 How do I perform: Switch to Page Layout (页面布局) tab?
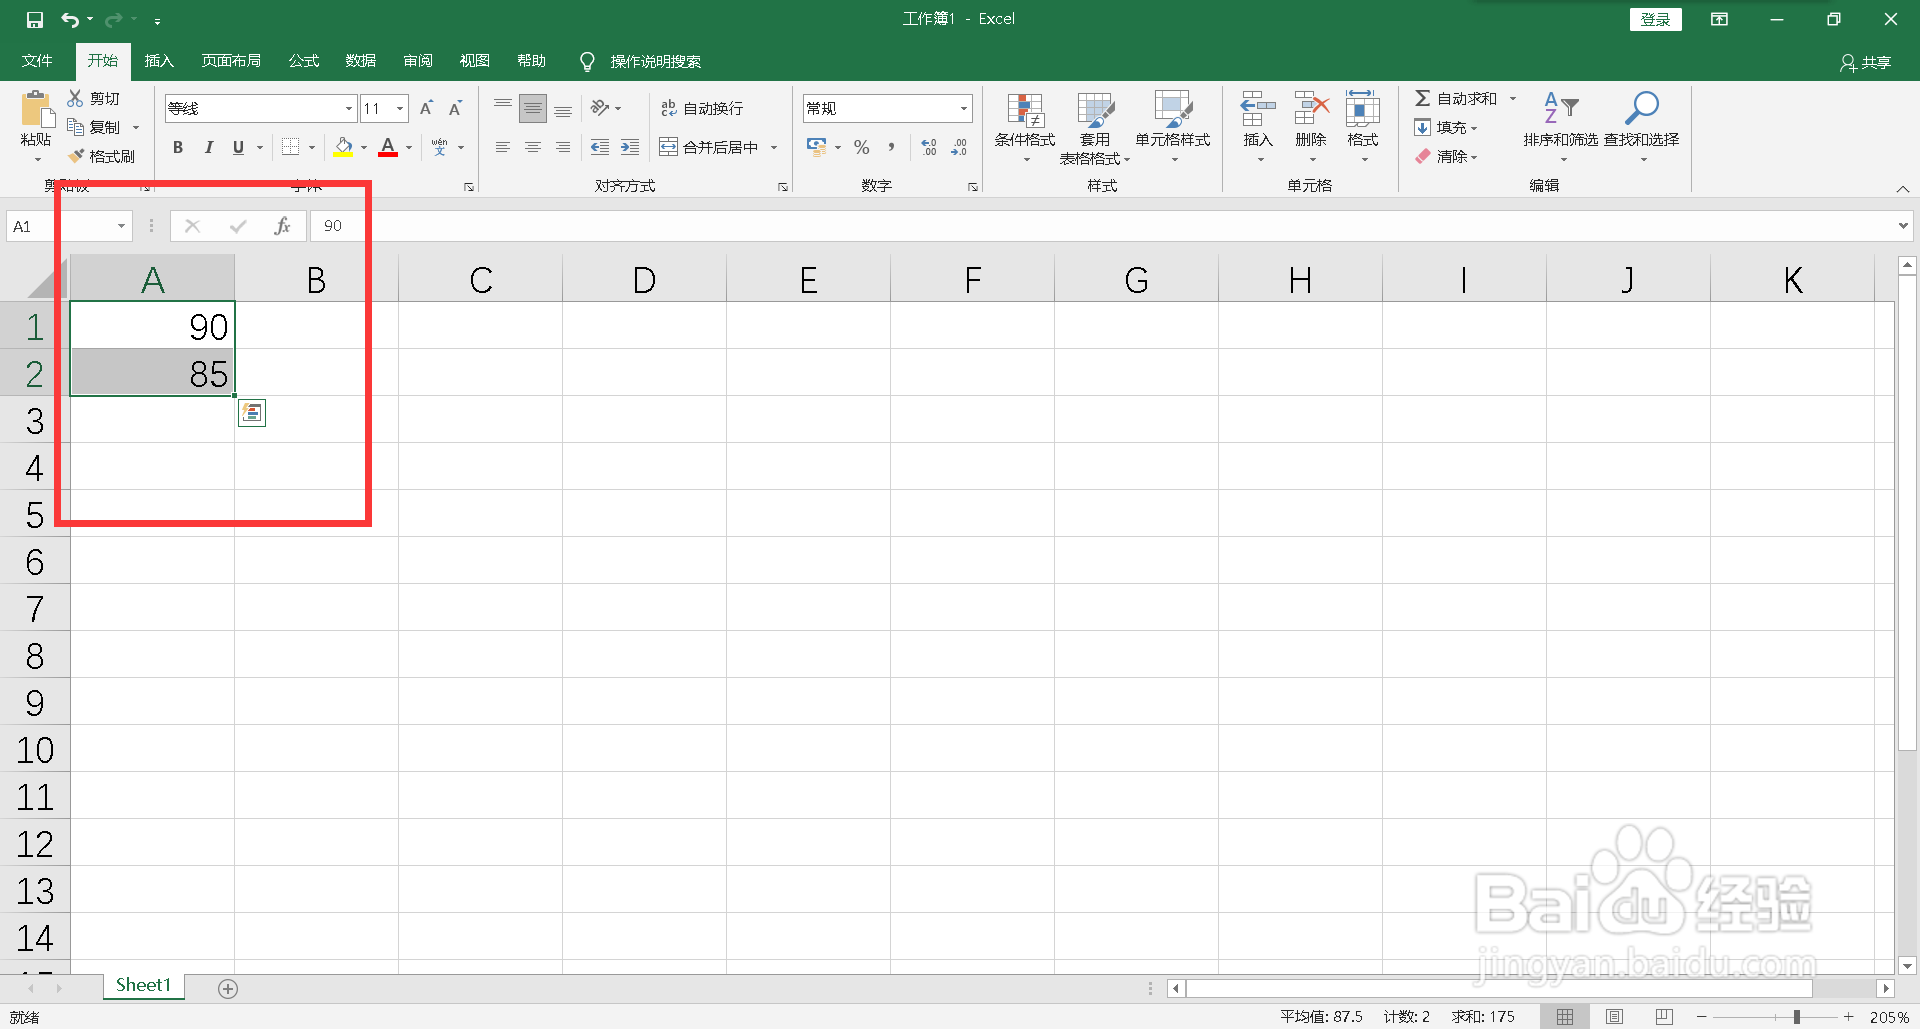(231, 61)
